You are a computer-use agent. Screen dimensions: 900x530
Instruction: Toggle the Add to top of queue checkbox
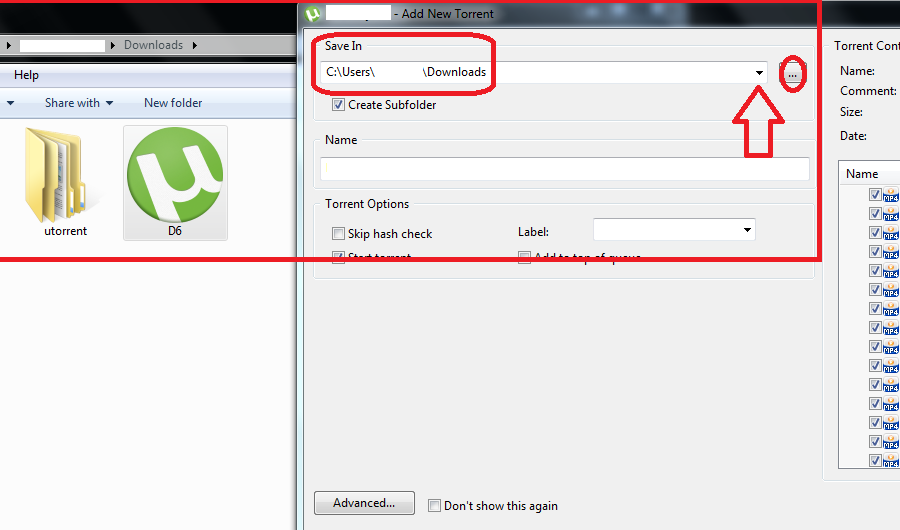coord(524,257)
